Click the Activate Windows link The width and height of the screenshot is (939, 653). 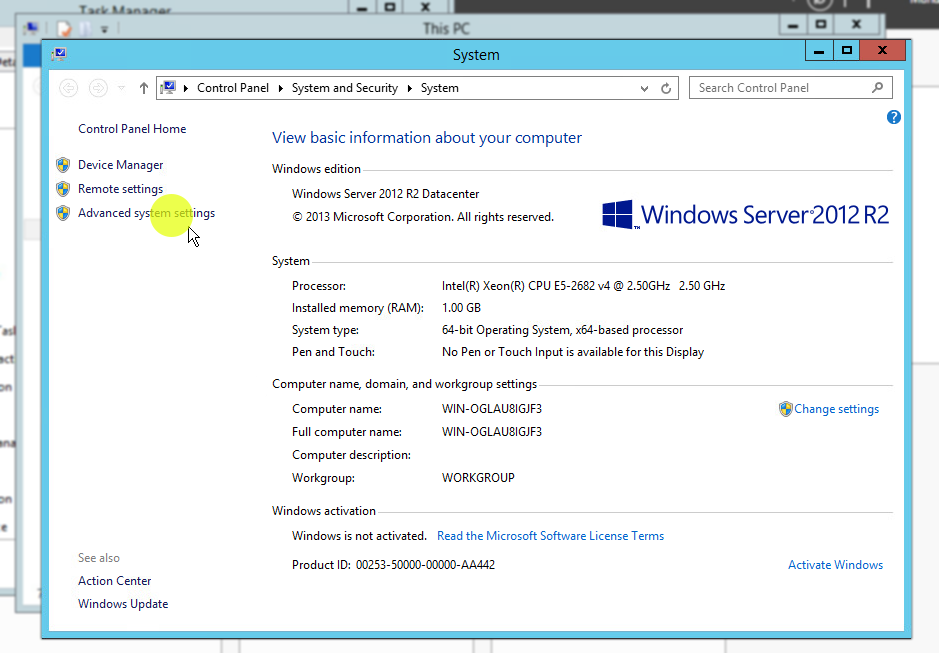click(x=835, y=565)
